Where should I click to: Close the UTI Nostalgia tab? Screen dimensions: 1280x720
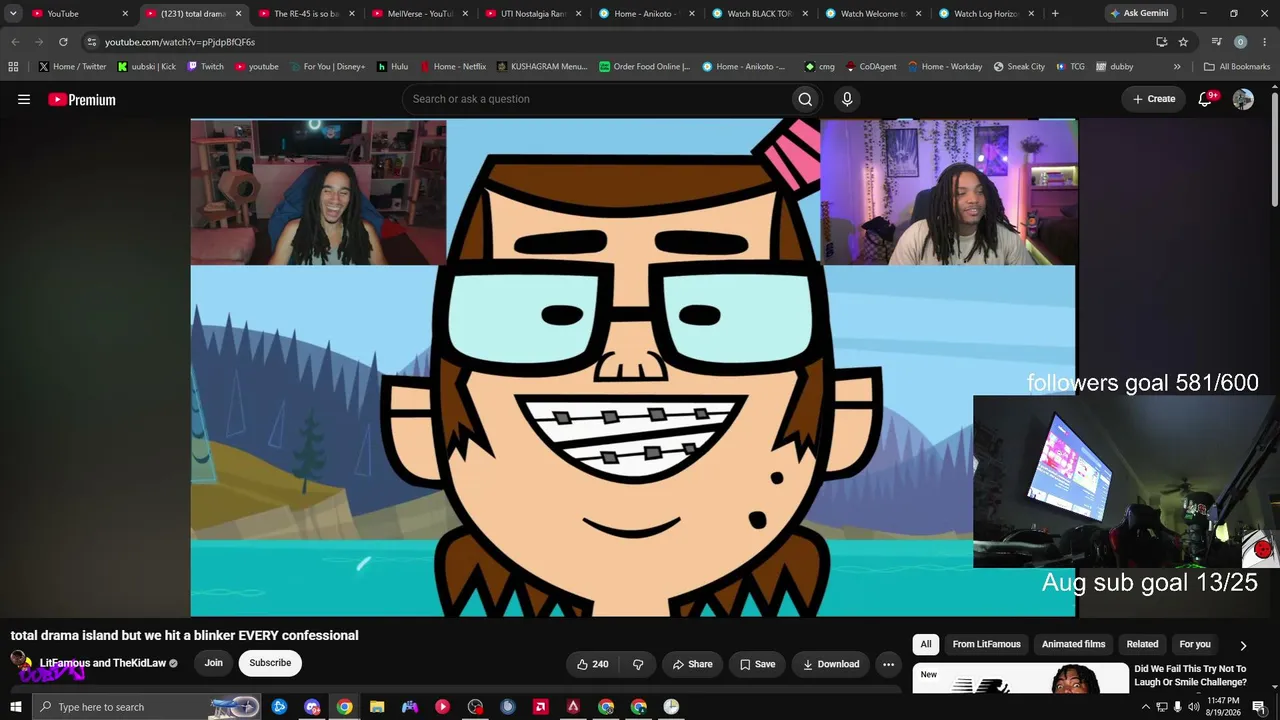[x=578, y=14]
